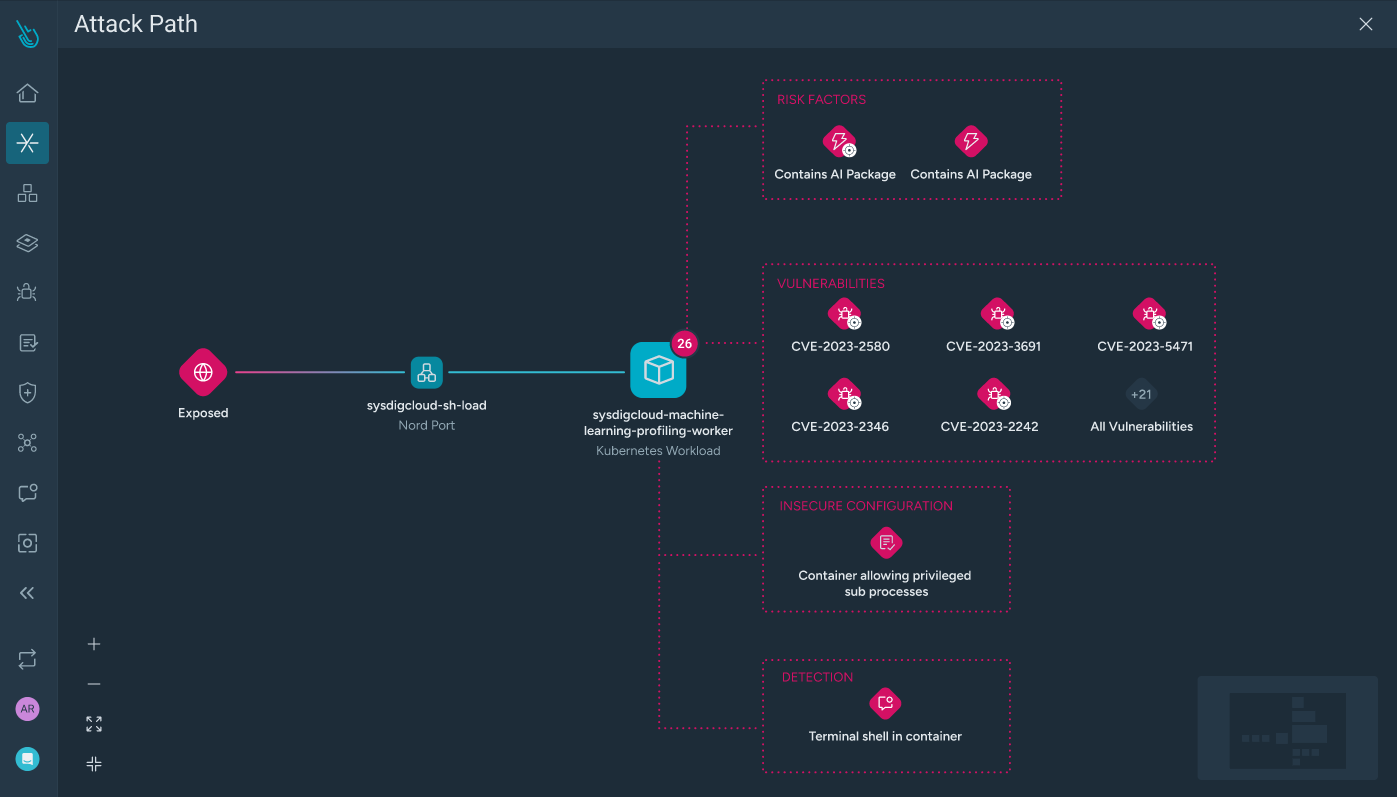Select the sysdigcloud-sh-load node icon

point(427,373)
